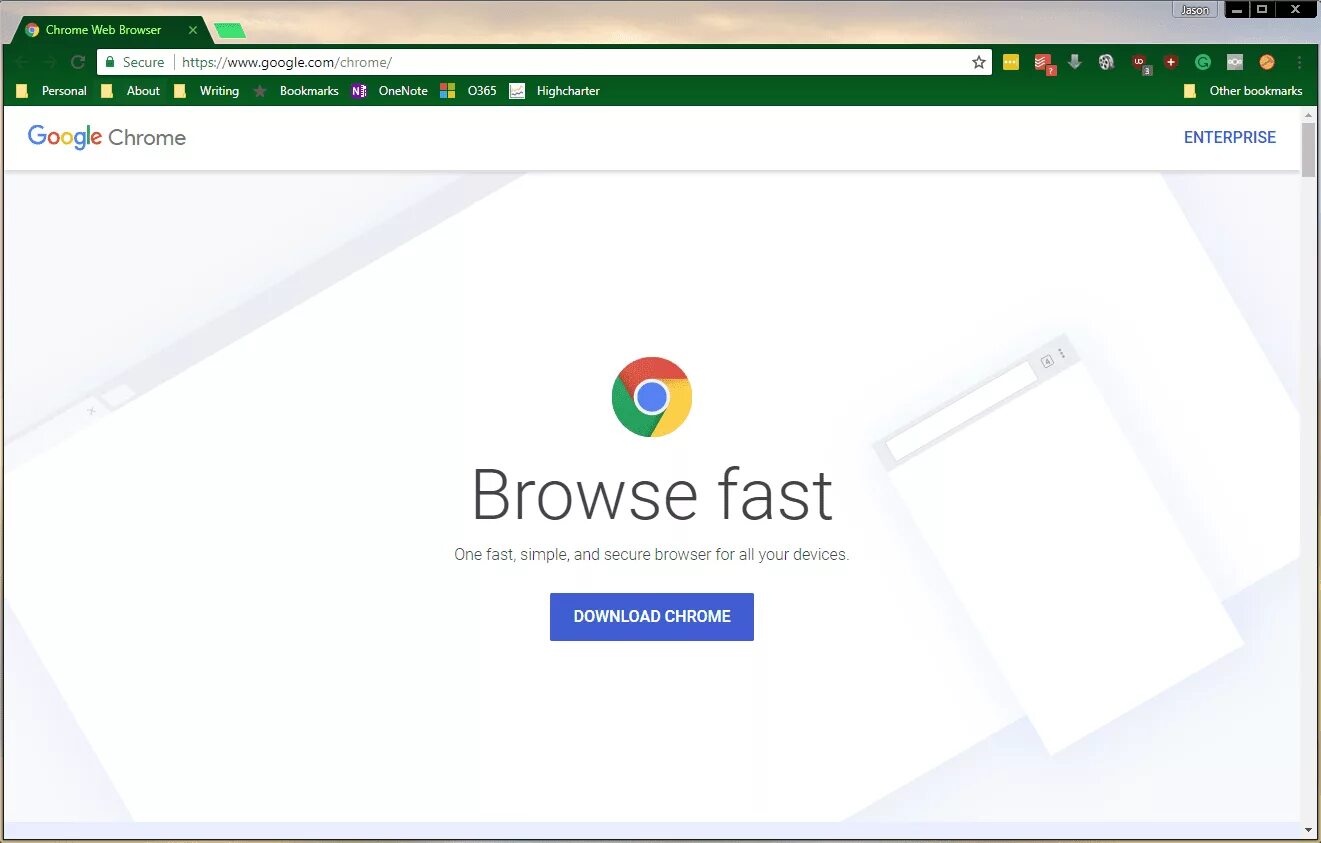Click the Adblock Plus extension icon
Viewport: 1321px width, 843px height.
1170,61
